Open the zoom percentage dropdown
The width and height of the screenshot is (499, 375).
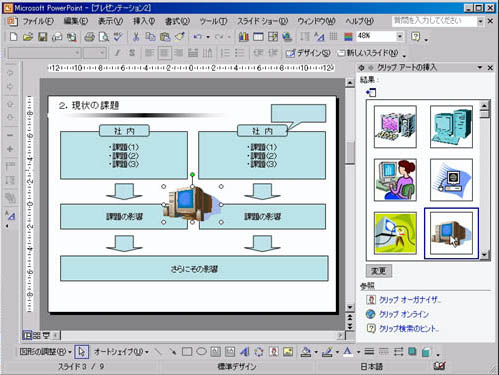[x=400, y=36]
